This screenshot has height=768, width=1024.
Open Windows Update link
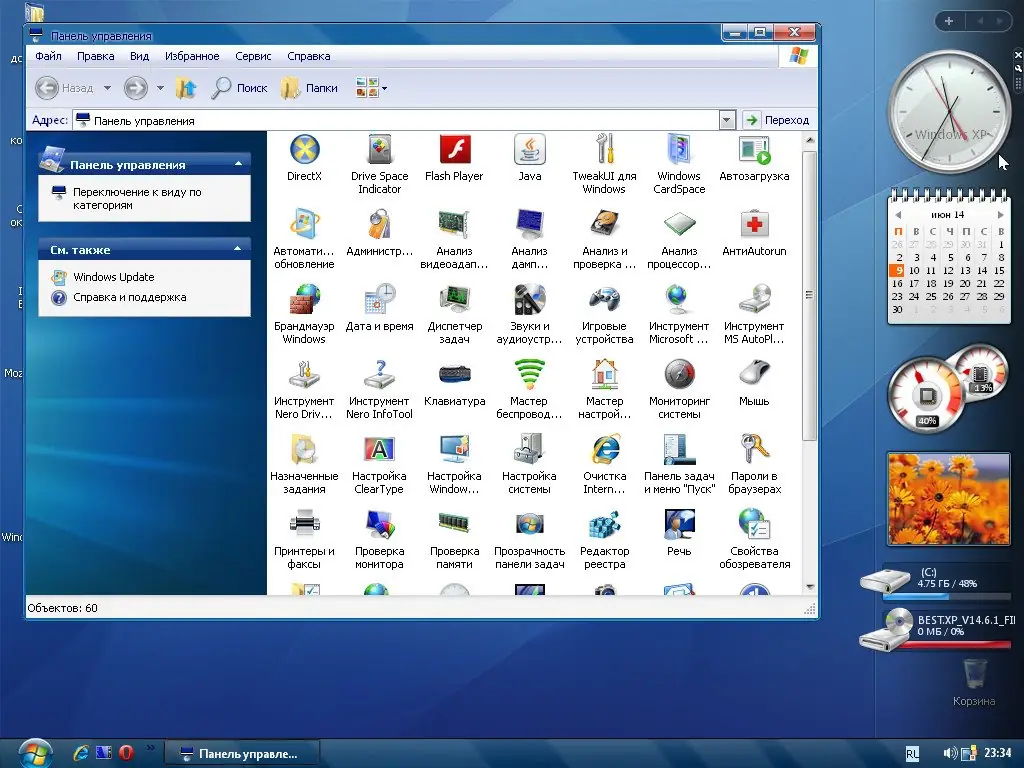(114, 277)
